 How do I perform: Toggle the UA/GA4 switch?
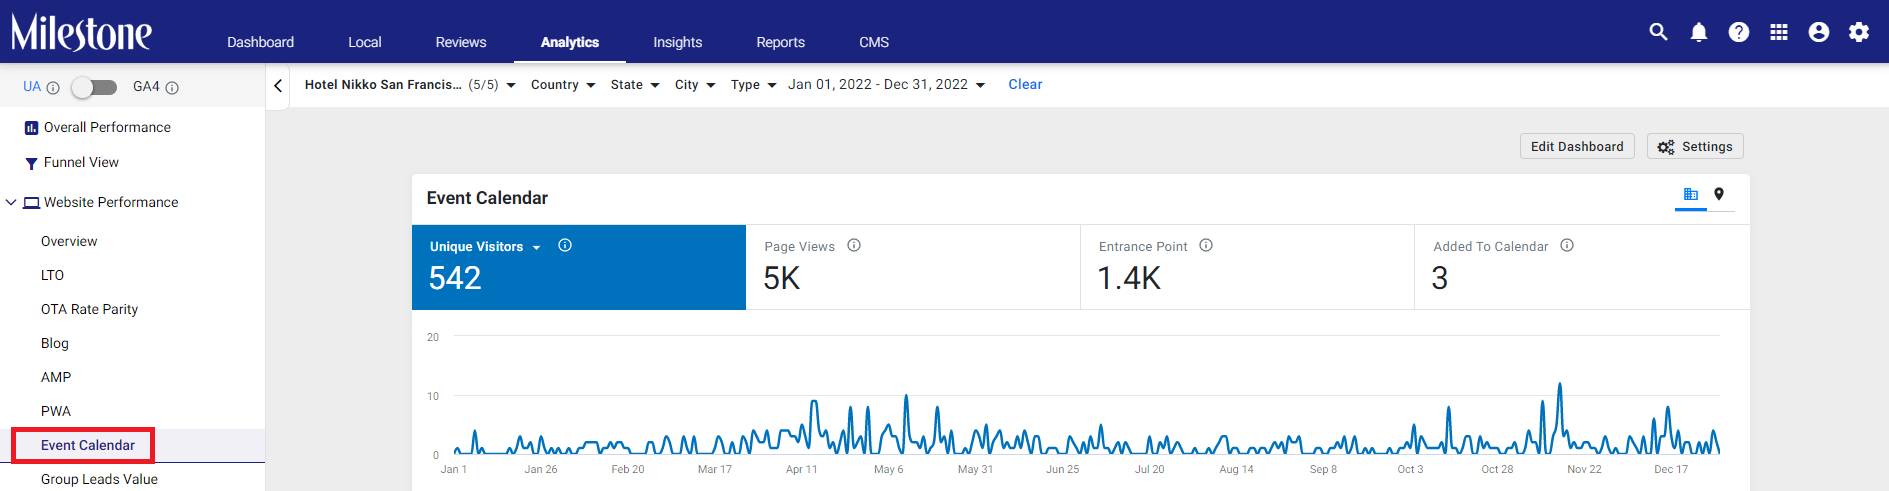click(94, 87)
